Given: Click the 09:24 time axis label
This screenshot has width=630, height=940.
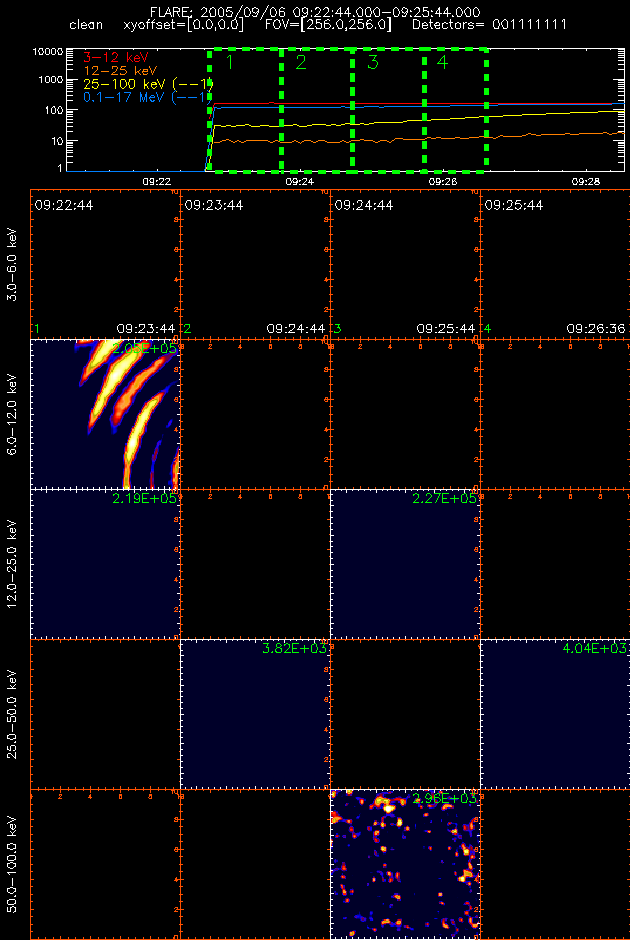Looking at the screenshot, I should (x=300, y=180).
